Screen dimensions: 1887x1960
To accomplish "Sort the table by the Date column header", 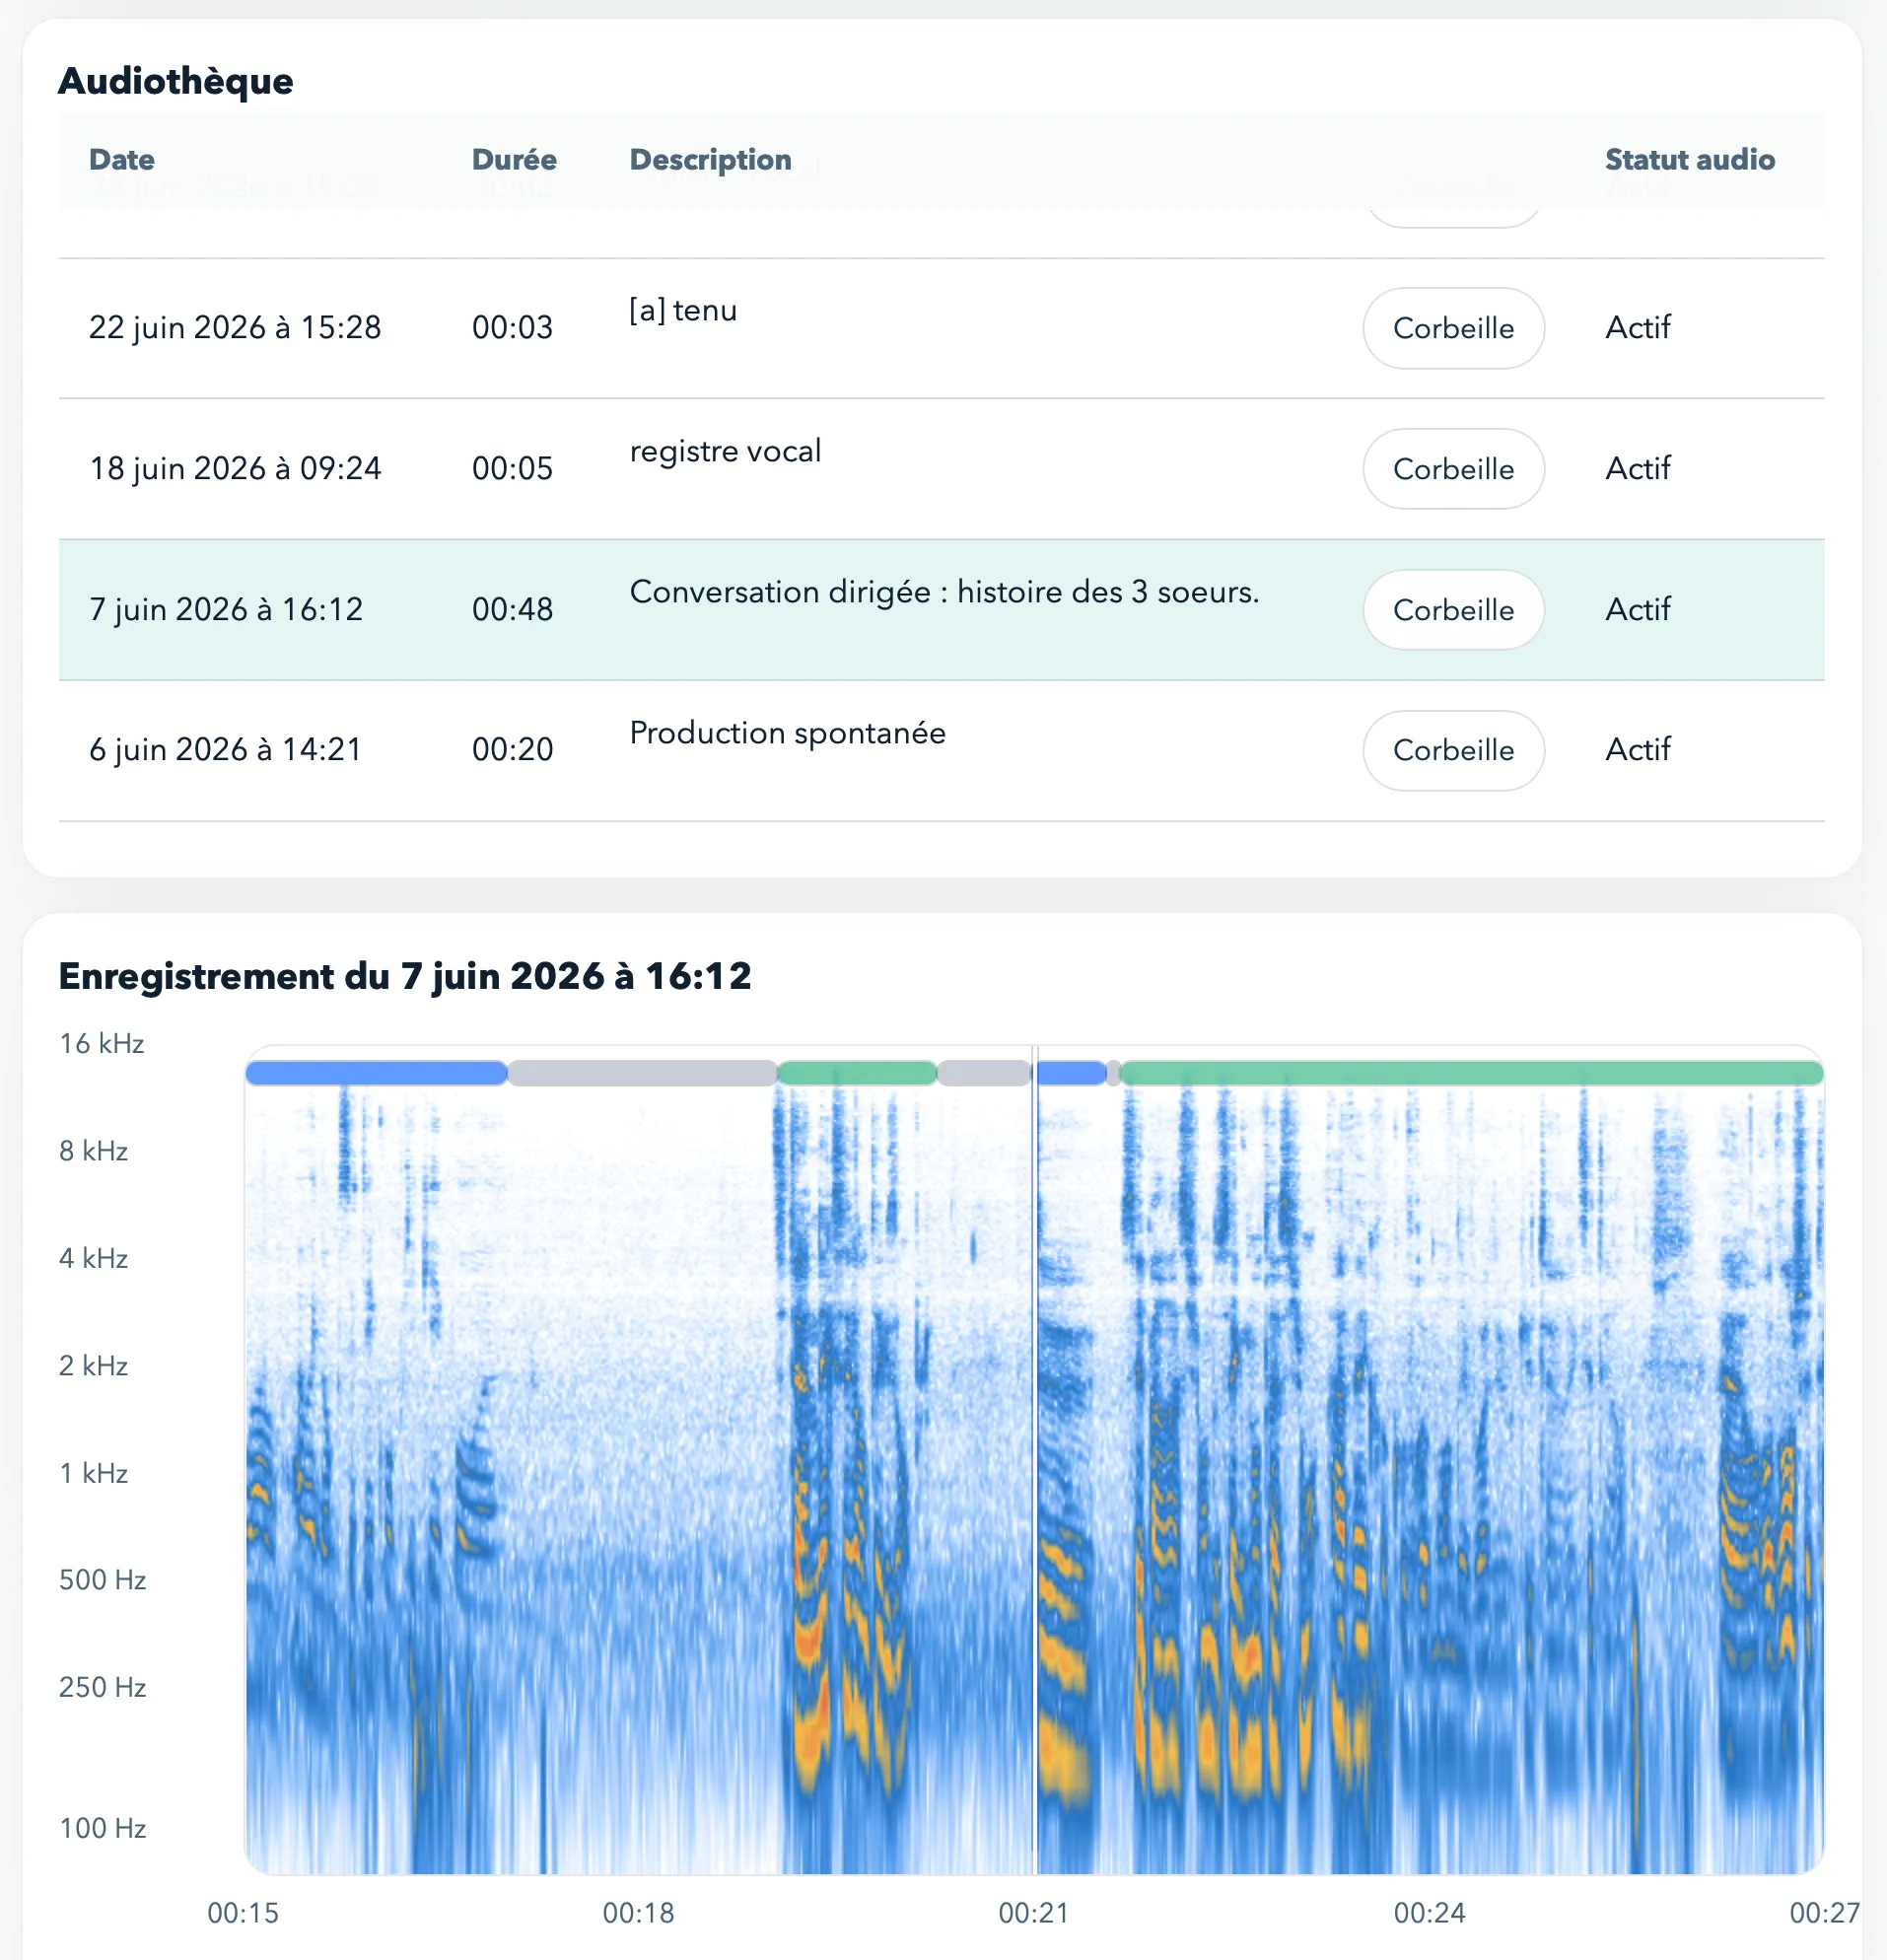I will (122, 160).
